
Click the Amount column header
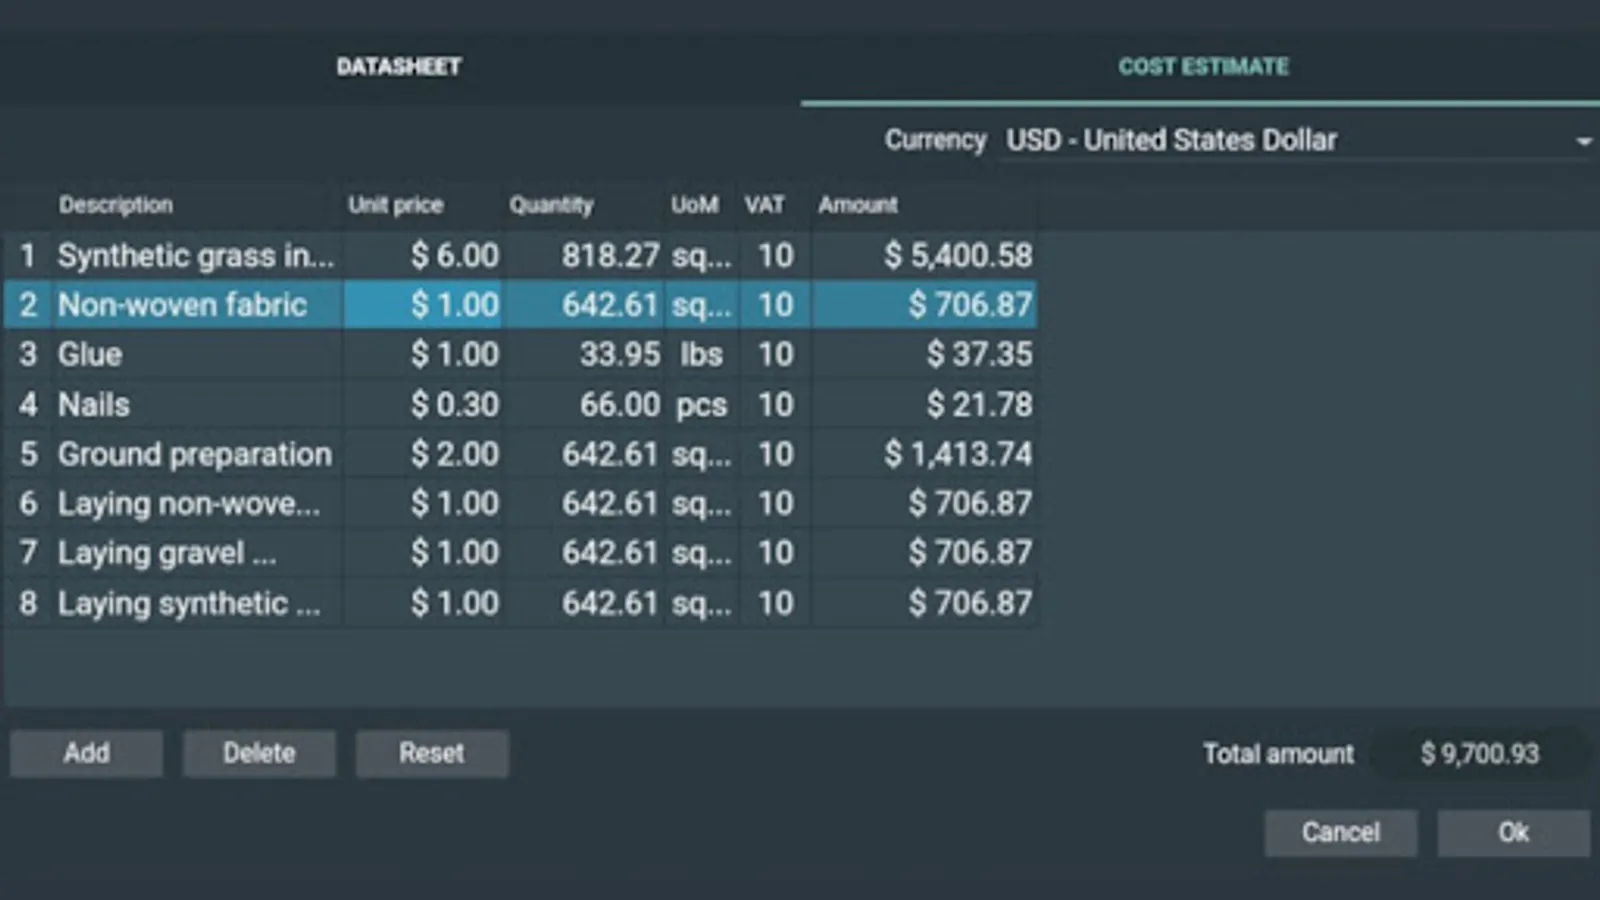tap(857, 205)
